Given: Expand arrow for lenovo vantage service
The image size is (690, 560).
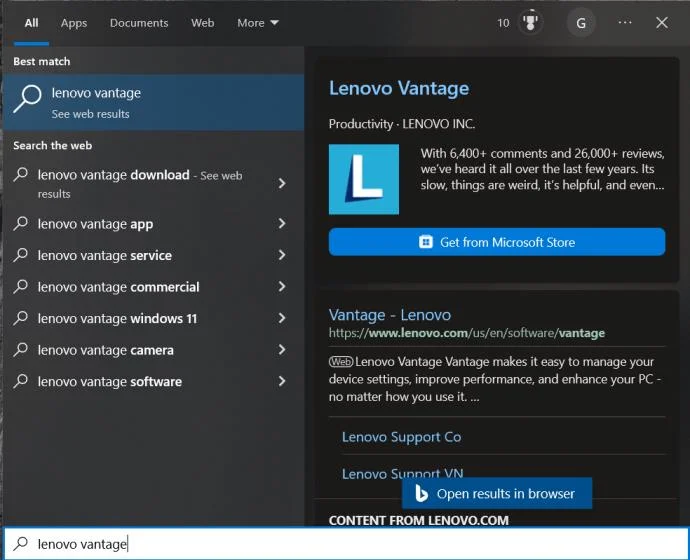Looking at the screenshot, I should [282, 255].
